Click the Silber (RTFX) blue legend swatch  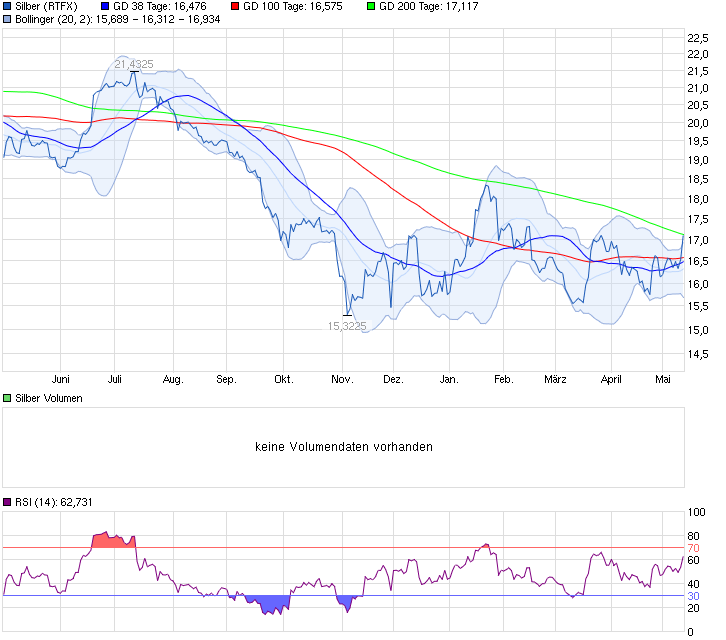point(7,6)
